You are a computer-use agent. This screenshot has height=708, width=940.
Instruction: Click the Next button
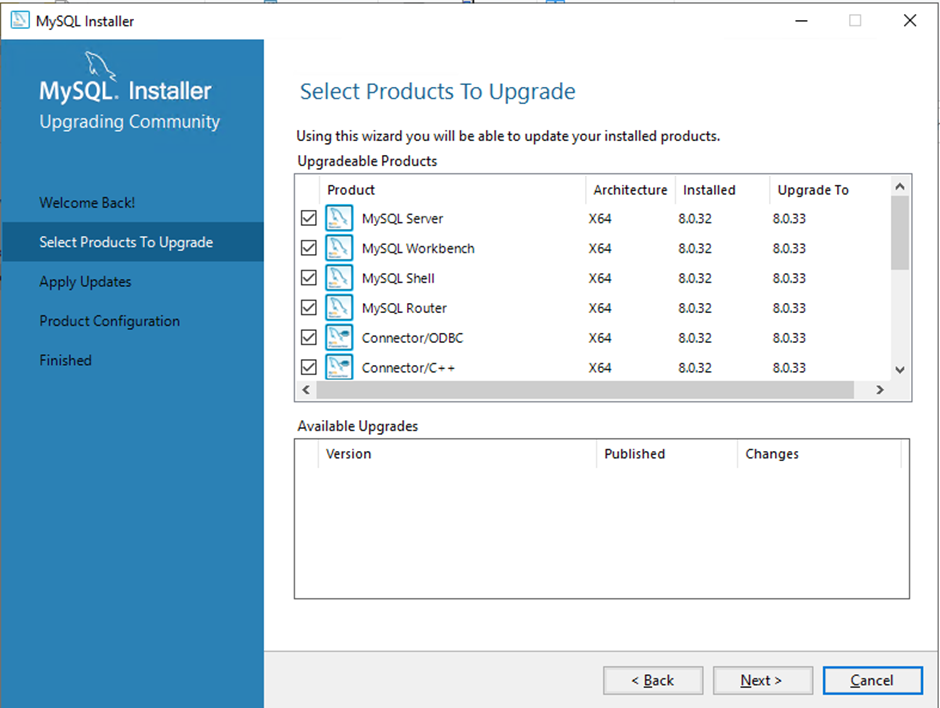click(x=763, y=680)
